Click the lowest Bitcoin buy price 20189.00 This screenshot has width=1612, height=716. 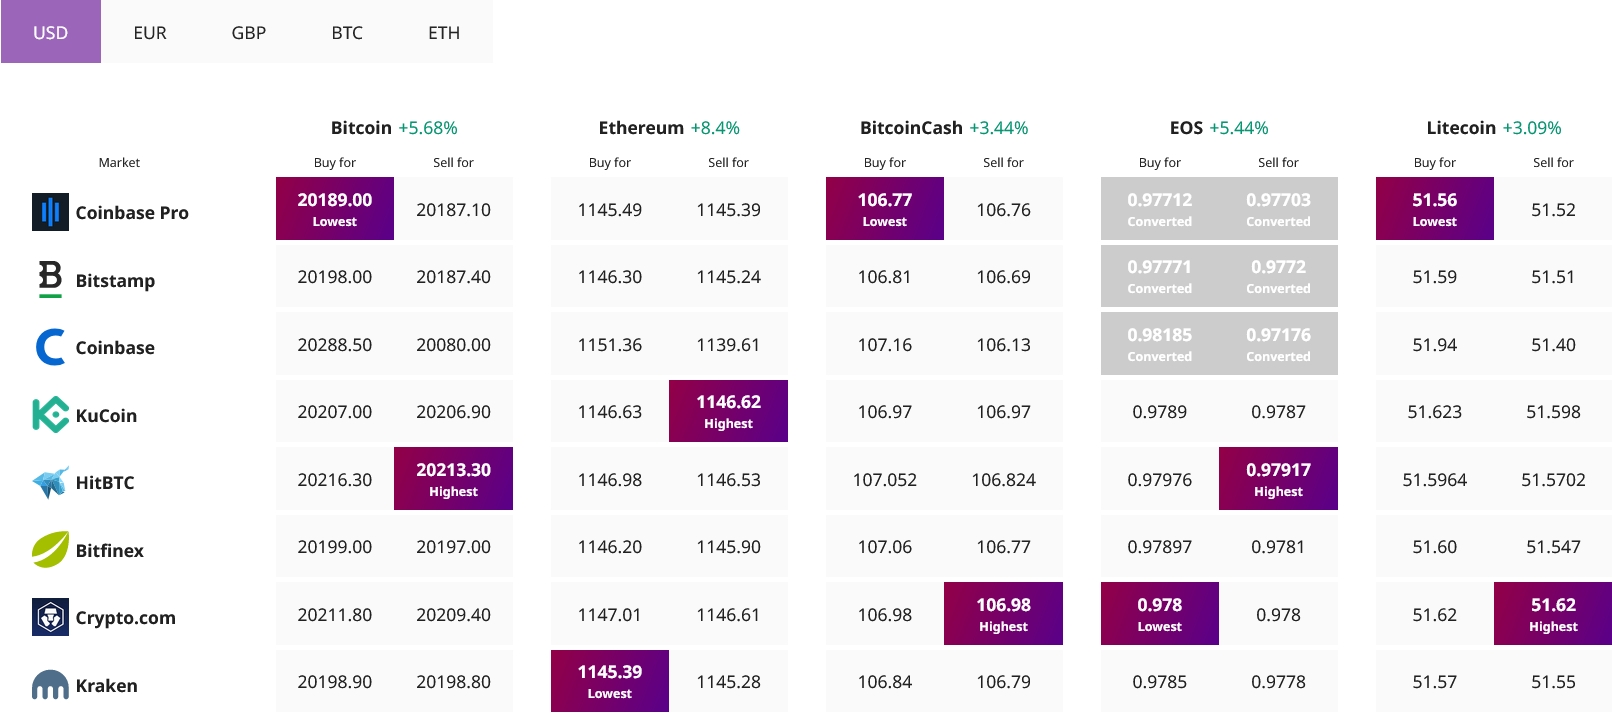tap(335, 209)
